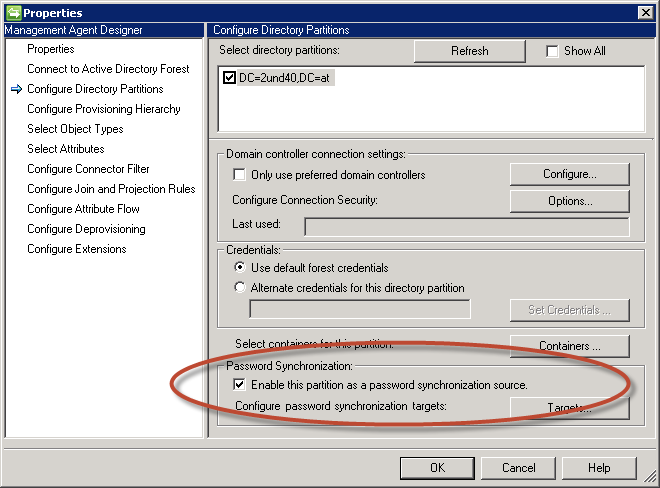Image resolution: width=660 pixels, height=488 pixels.
Task: Open the Properties page in designer list
Action: coord(50,49)
